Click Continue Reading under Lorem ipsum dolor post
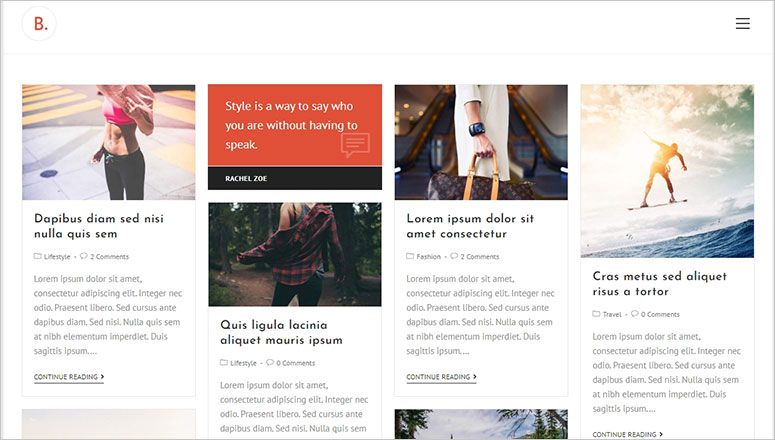This screenshot has width=775, height=440. [x=441, y=377]
